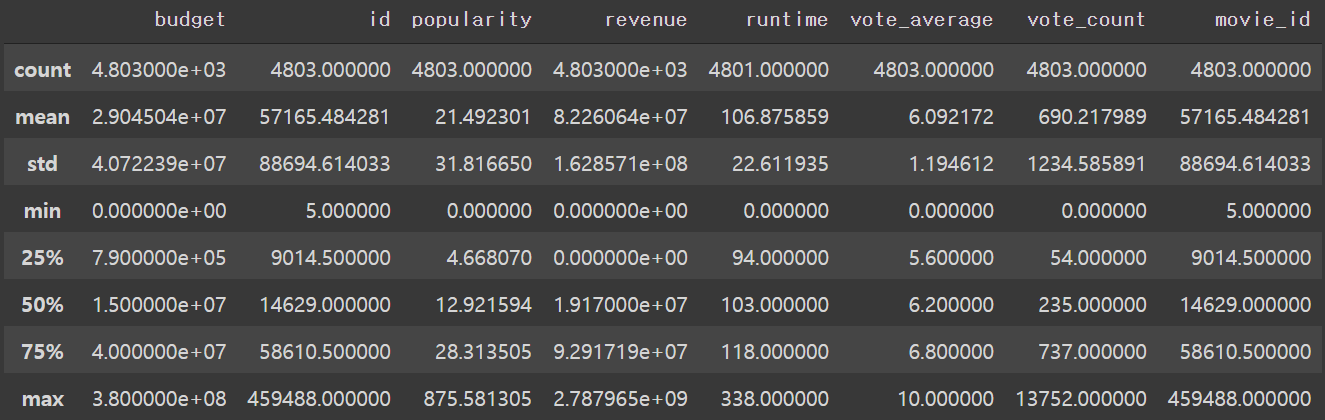1325x420 pixels.
Task: Select budget std value 4.072239e+07
Action: pyautogui.click(x=159, y=164)
